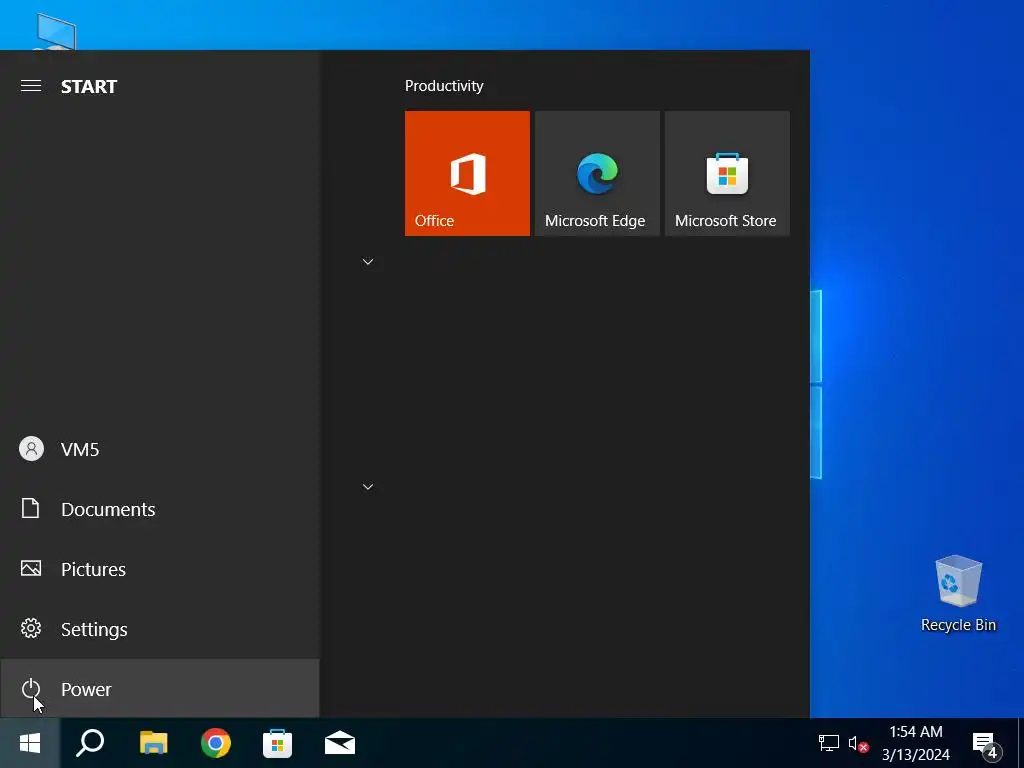
Task: Open network status tray icon
Action: (829, 743)
